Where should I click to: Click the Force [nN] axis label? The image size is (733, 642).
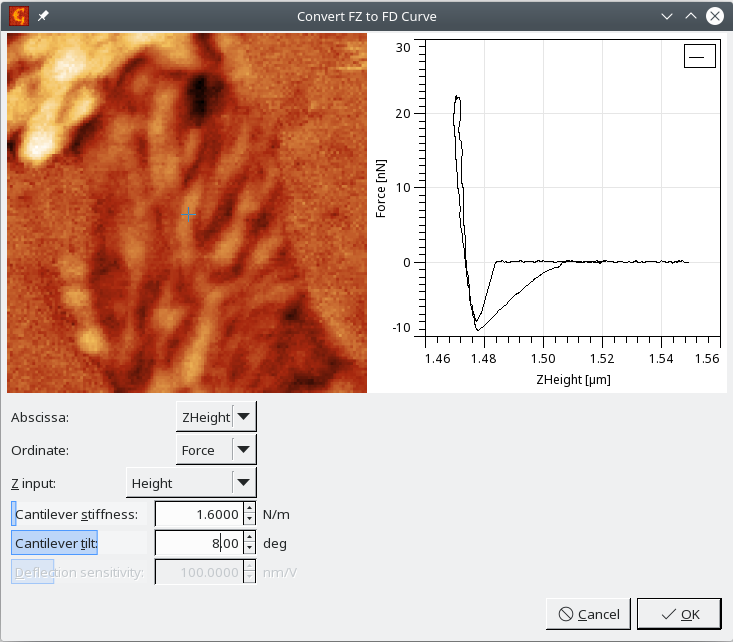click(381, 188)
